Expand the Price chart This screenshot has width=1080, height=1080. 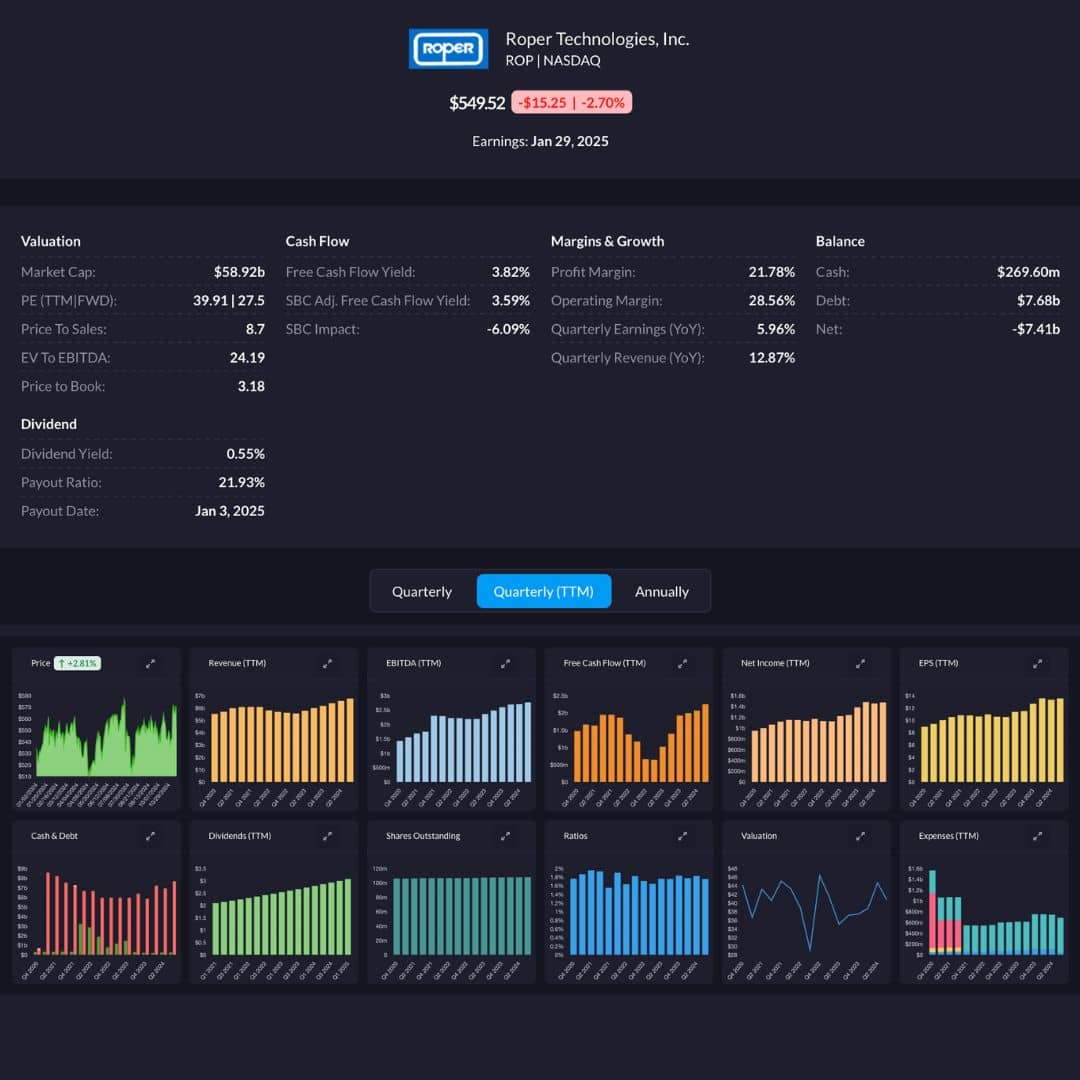click(x=150, y=663)
